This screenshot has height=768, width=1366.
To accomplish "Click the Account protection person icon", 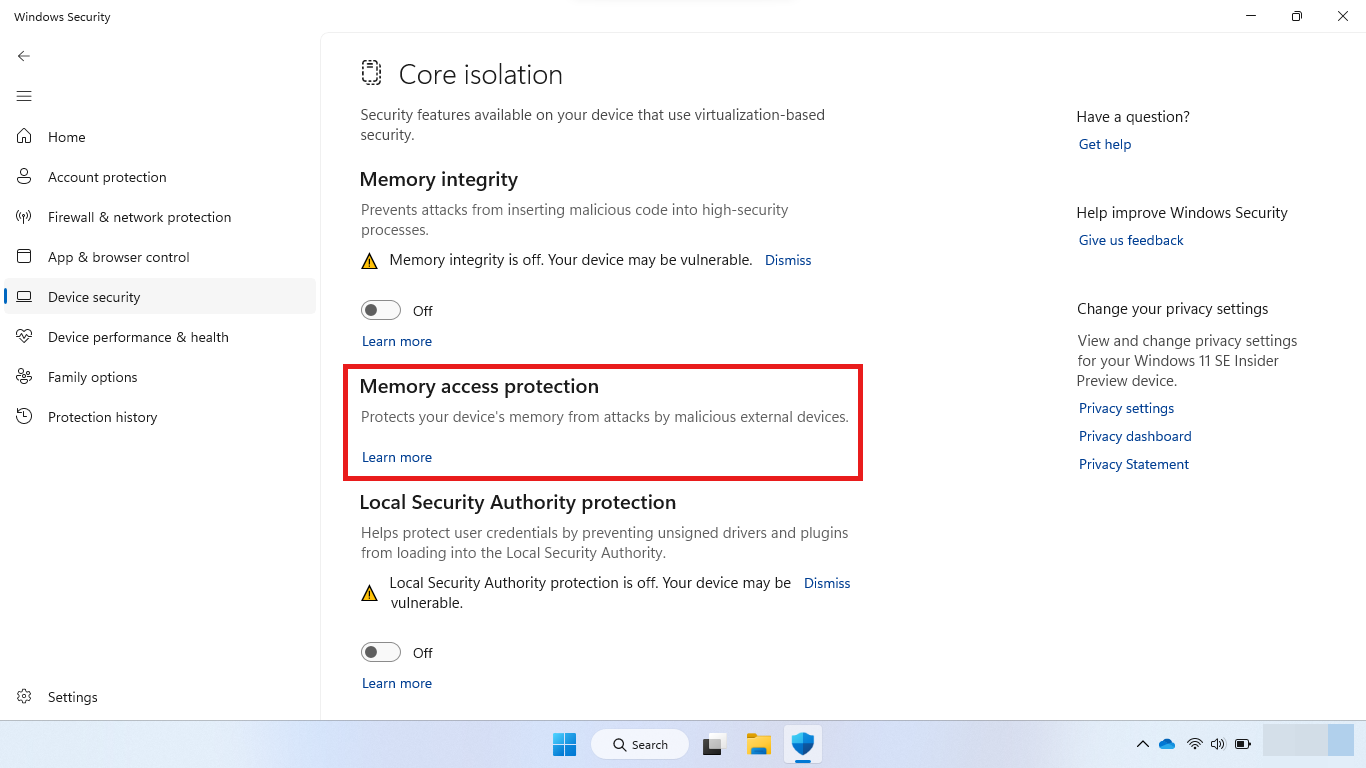I will pos(25,177).
